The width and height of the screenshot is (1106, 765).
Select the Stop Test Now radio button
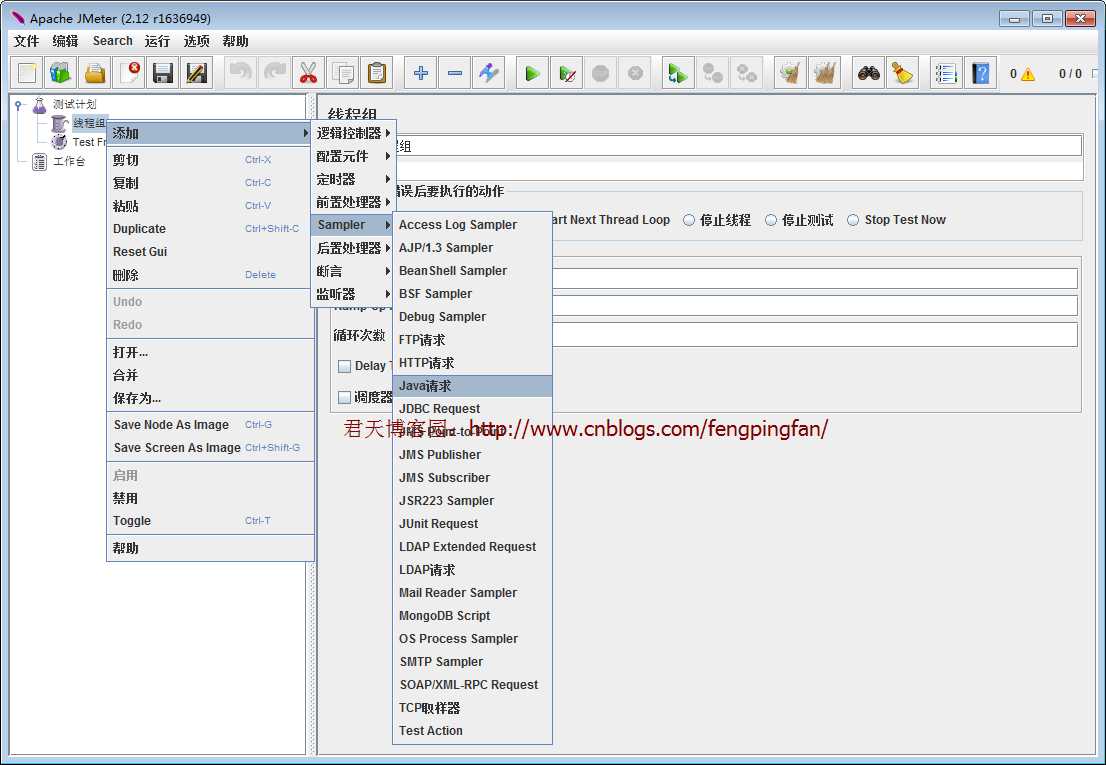coord(853,220)
